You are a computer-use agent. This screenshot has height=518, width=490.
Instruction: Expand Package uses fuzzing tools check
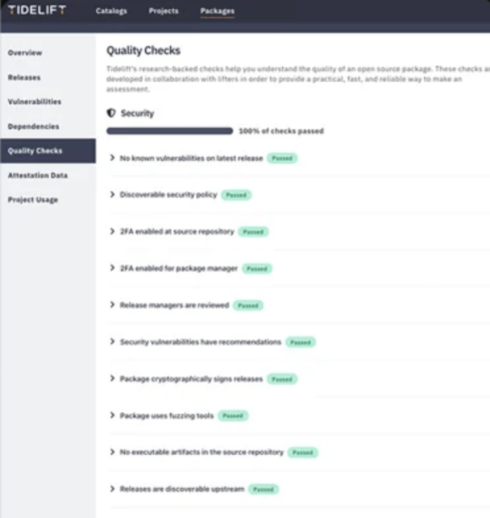pyautogui.click(x=112, y=415)
